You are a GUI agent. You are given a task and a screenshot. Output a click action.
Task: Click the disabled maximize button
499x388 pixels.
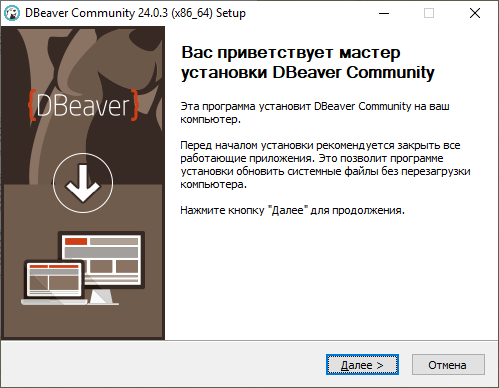(x=429, y=13)
